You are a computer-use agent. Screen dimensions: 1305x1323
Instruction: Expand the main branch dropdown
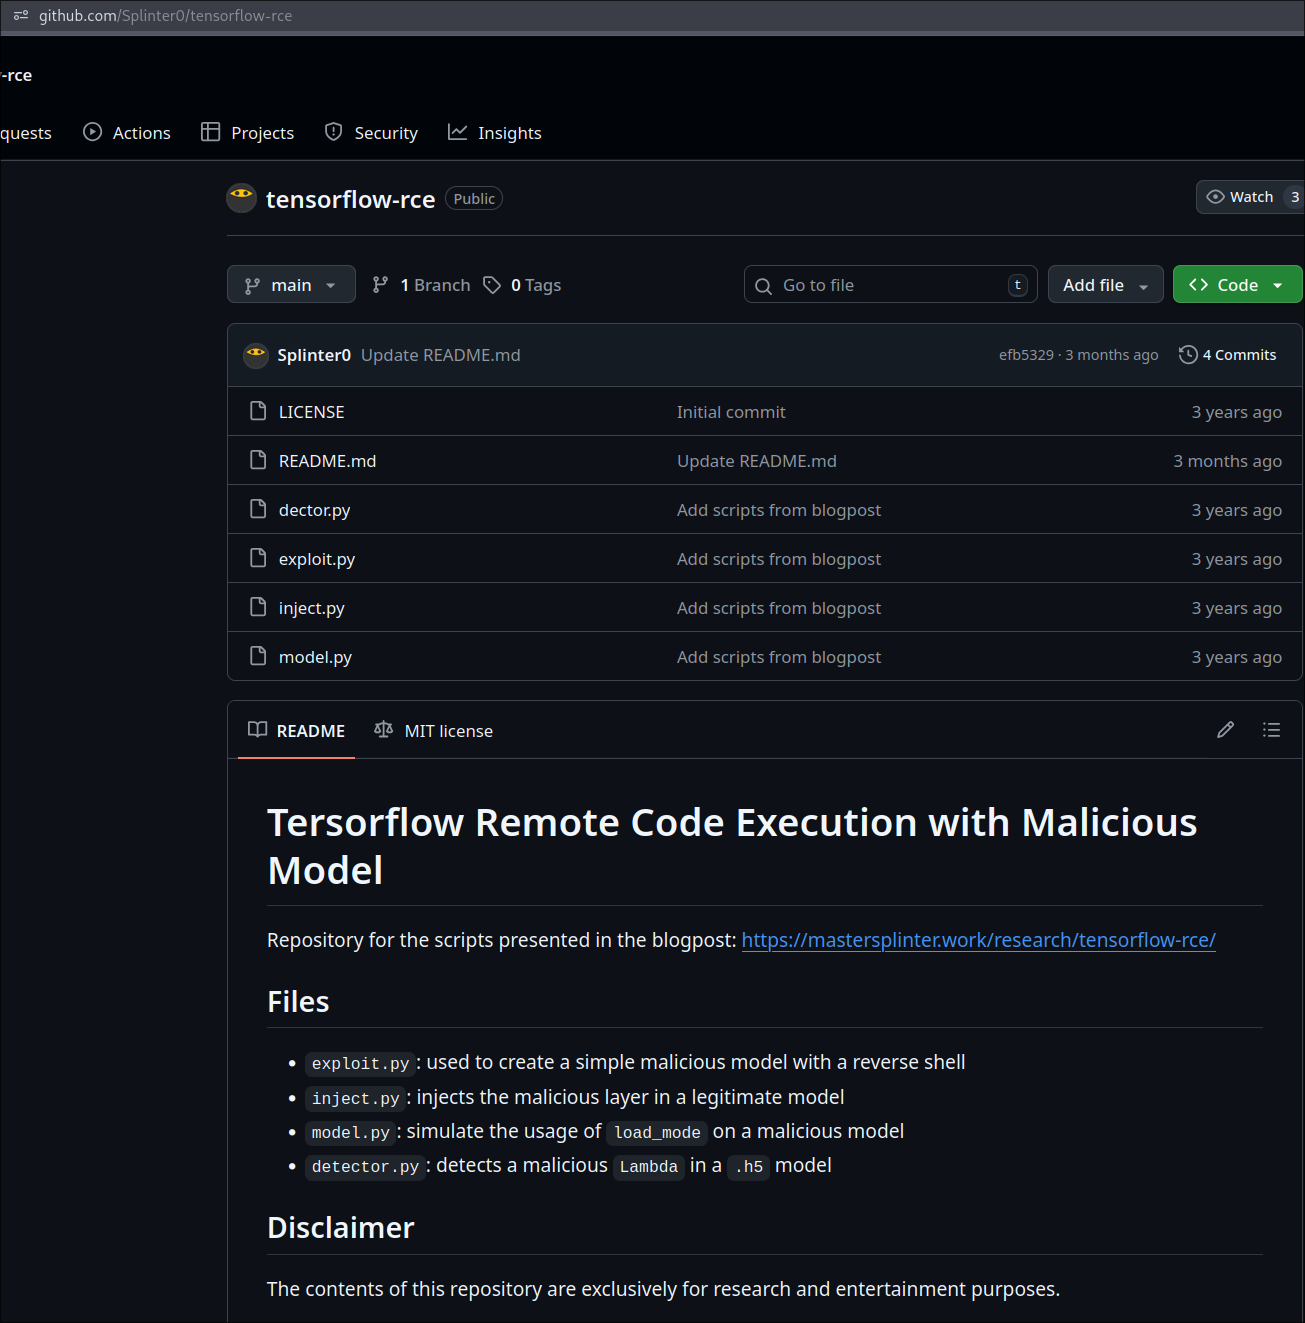[x=291, y=285]
